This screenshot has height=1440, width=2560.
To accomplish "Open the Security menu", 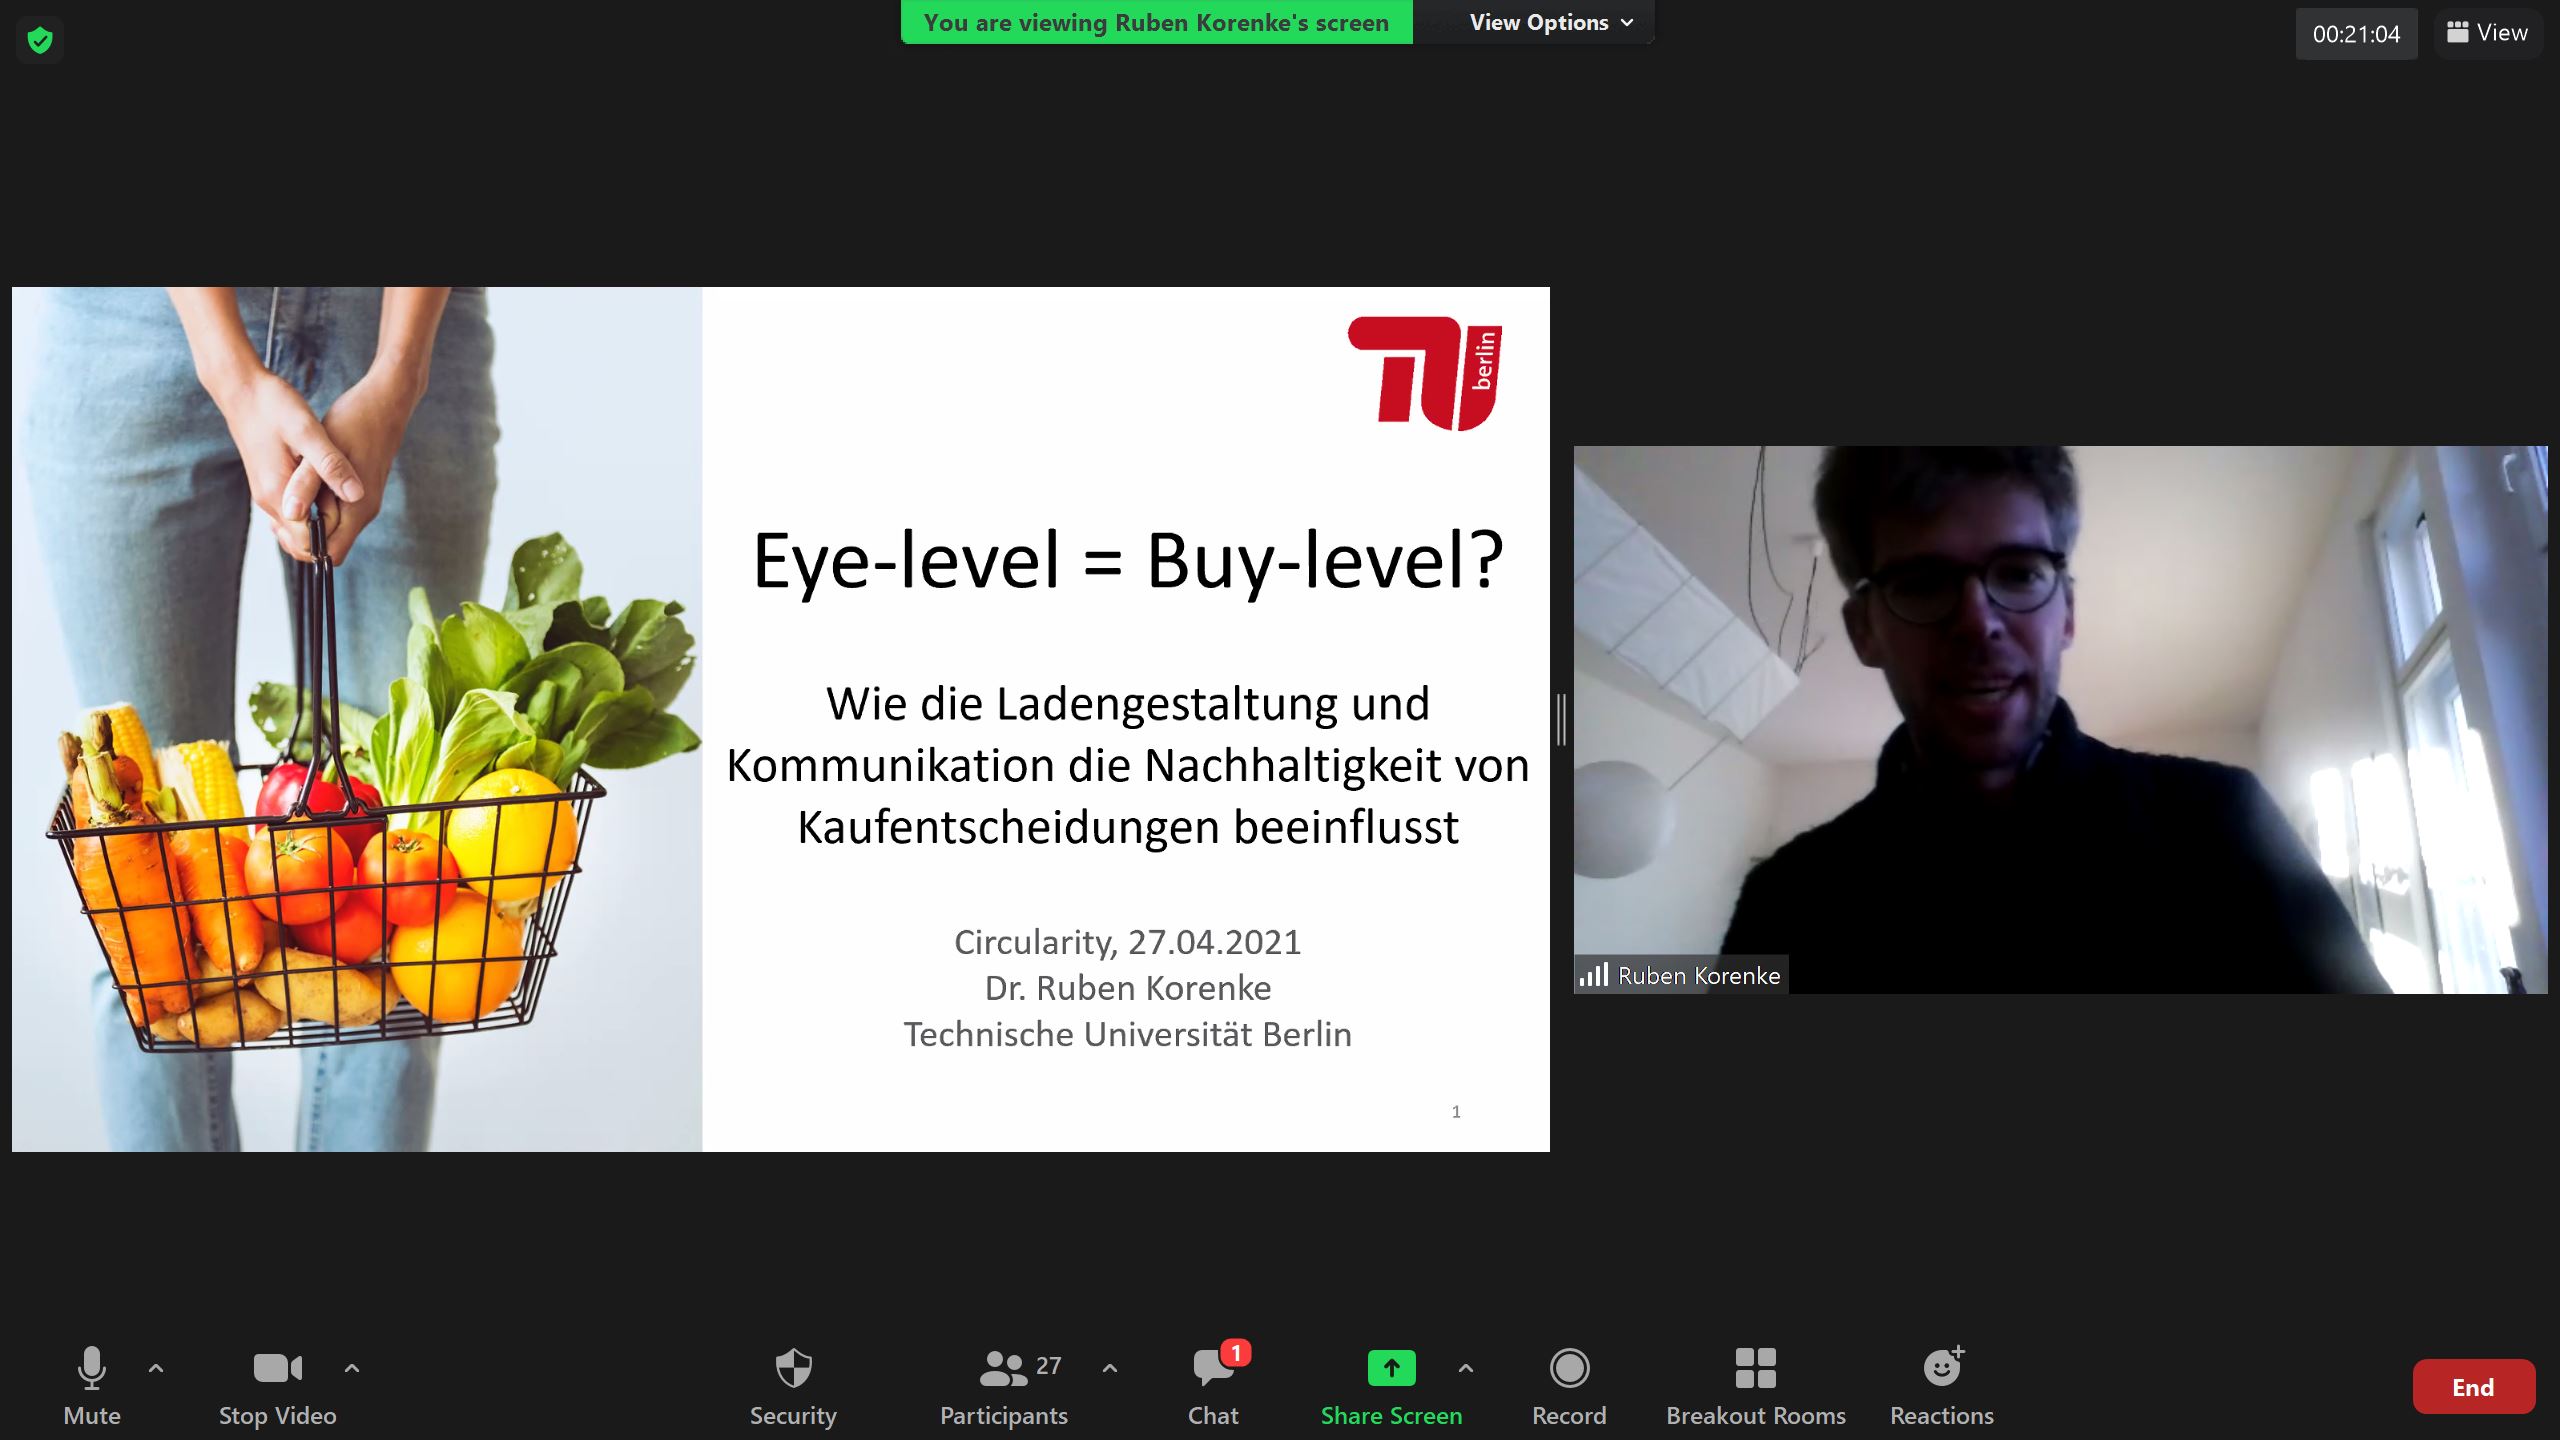I will tap(793, 1386).
